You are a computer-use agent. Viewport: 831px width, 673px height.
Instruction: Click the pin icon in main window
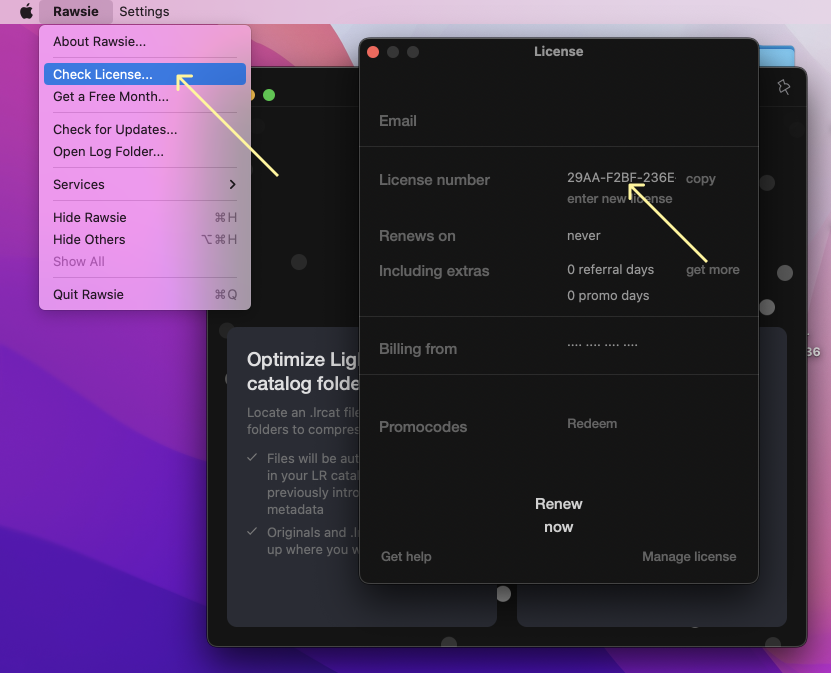coord(784,87)
